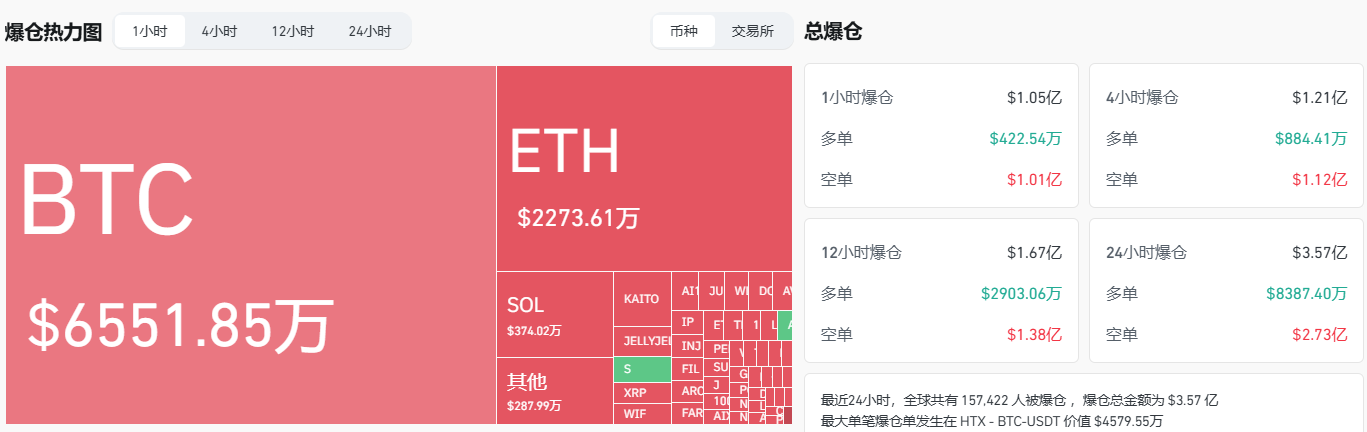Image resolution: width=1367 pixels, height=432 pixels.
Task: Select the JELLYJELLY tile
Action: coord(641,341)
